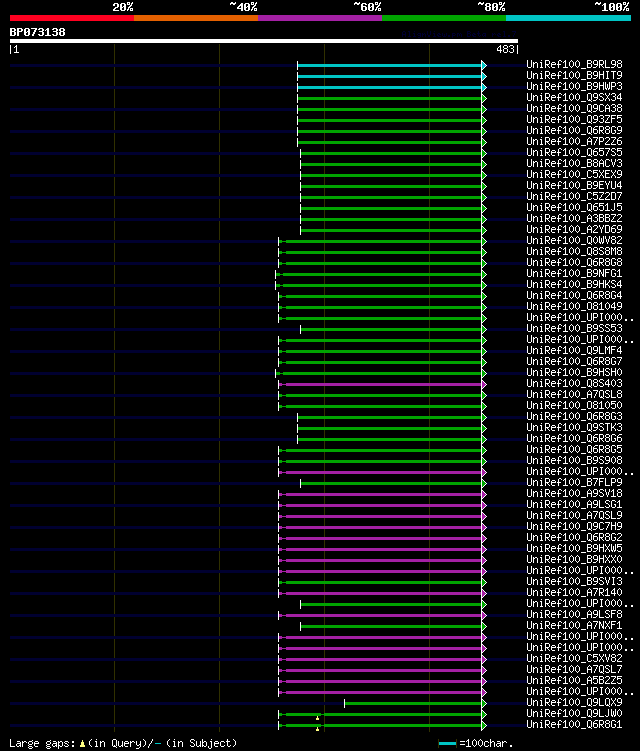Click hit label UniRef100_A9SV18

[x=574, y=494]
